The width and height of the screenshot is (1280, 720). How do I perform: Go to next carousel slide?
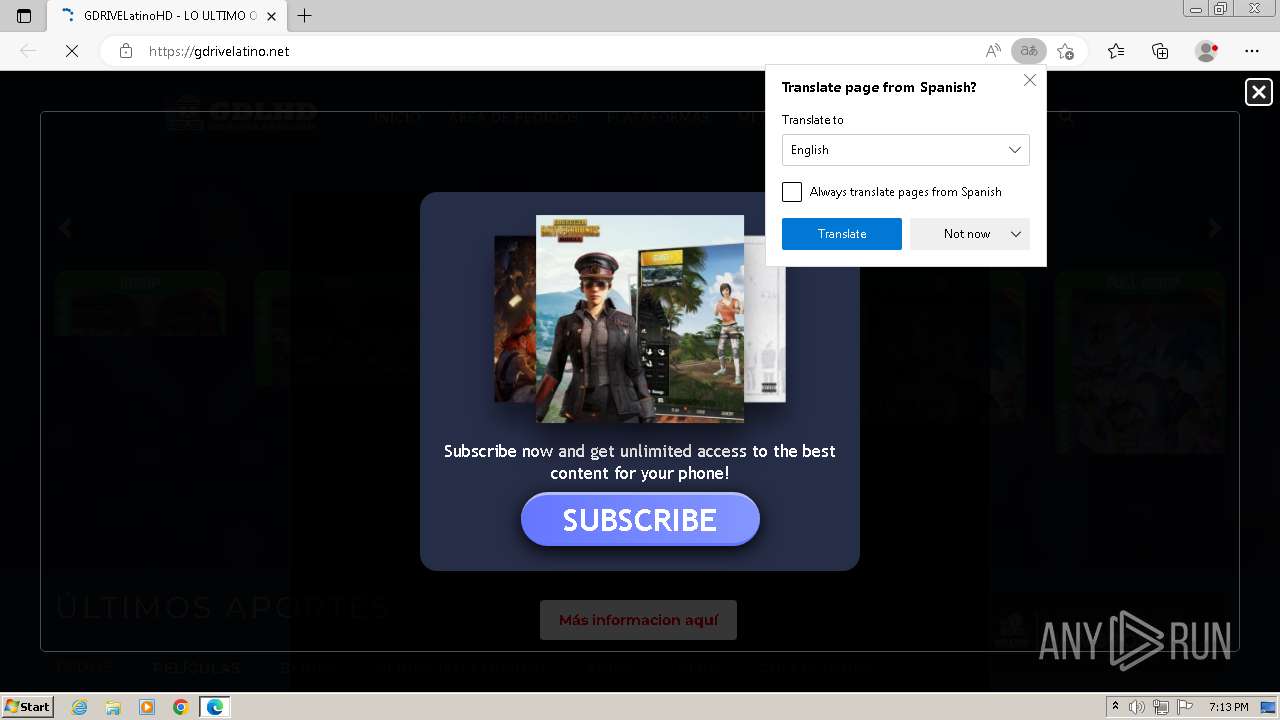click(x=1215, y=229)
